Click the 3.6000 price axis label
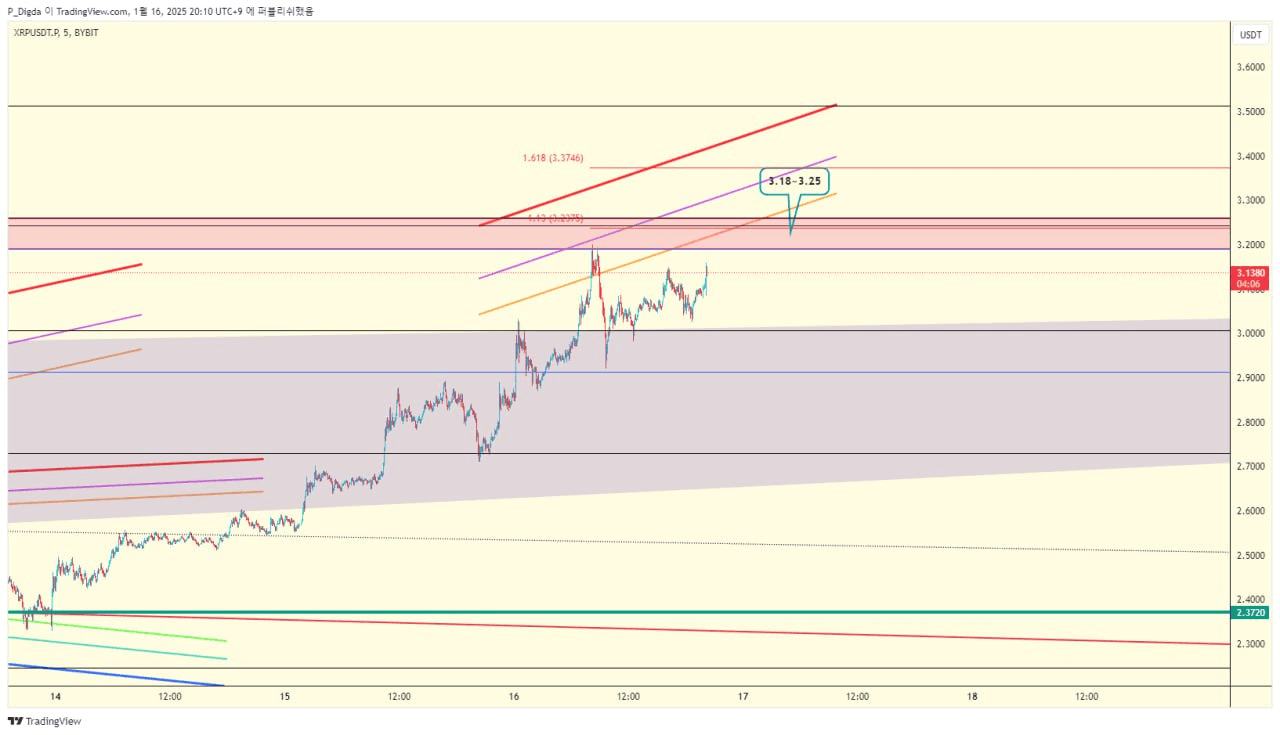 click(1251, 67)
